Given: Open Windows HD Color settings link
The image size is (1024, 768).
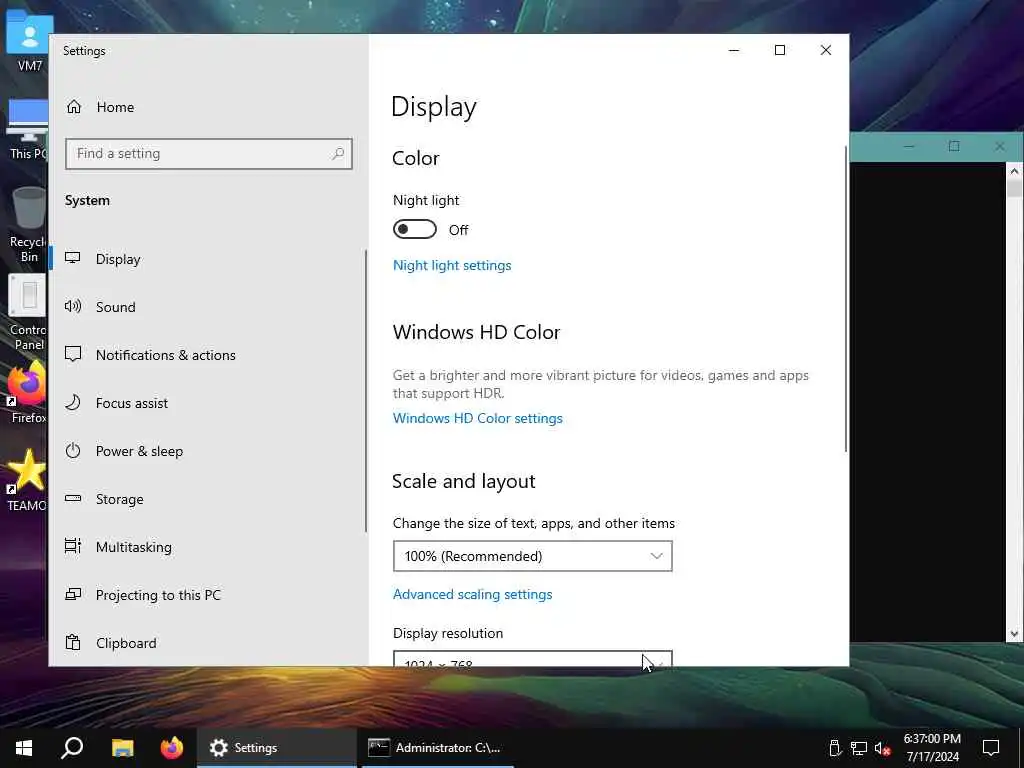Looking at the screenshot, I should tap(477, 418).
